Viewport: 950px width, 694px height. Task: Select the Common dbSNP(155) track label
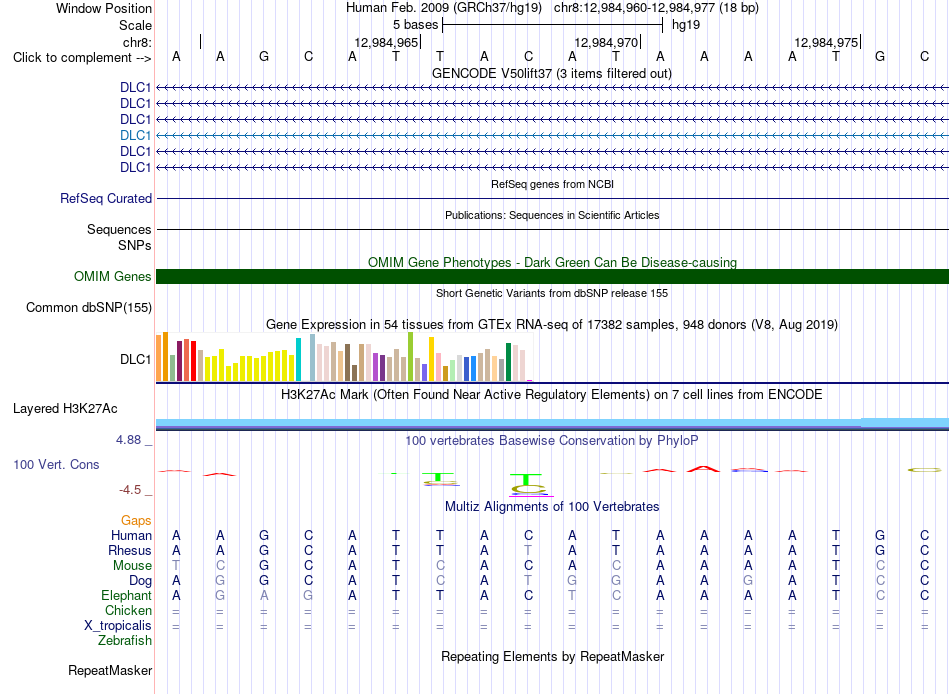click(x=89, y=307)
